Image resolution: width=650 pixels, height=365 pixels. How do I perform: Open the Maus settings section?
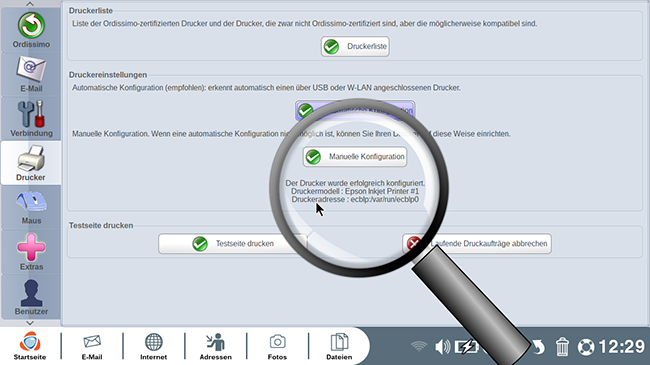[x=31, y=207]
